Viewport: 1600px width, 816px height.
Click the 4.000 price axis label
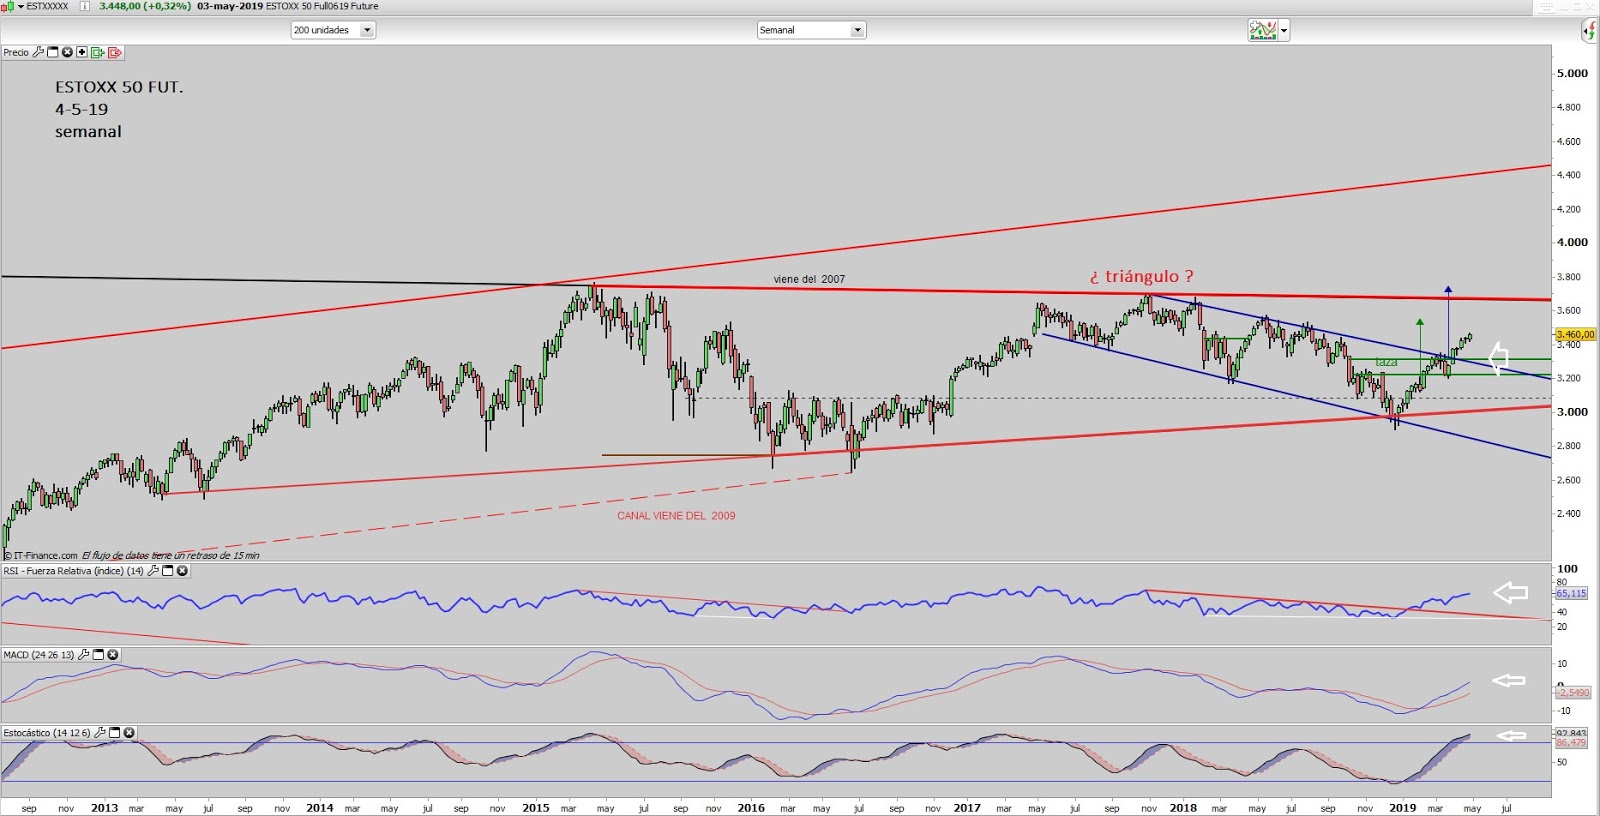pos(1572,242)
